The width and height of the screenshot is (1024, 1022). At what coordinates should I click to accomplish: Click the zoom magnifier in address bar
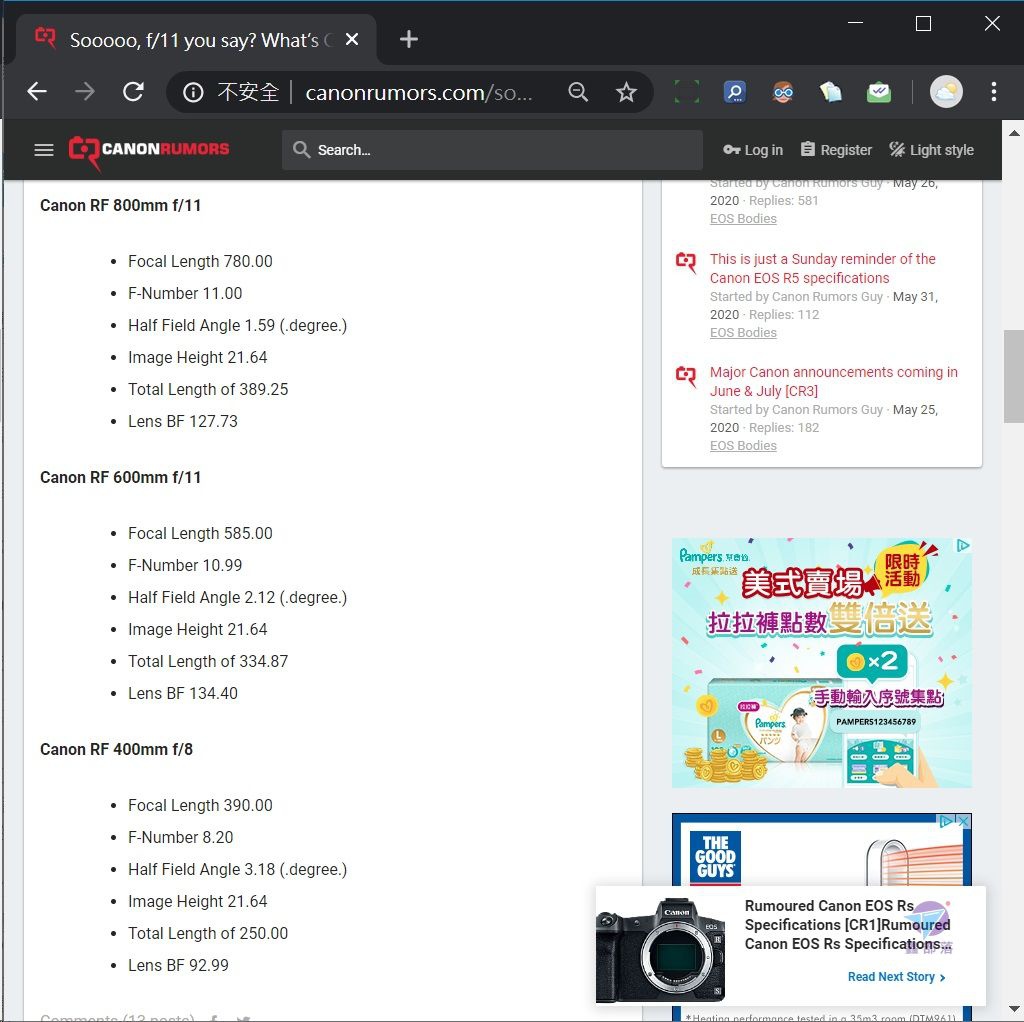(x=578, y=92)
